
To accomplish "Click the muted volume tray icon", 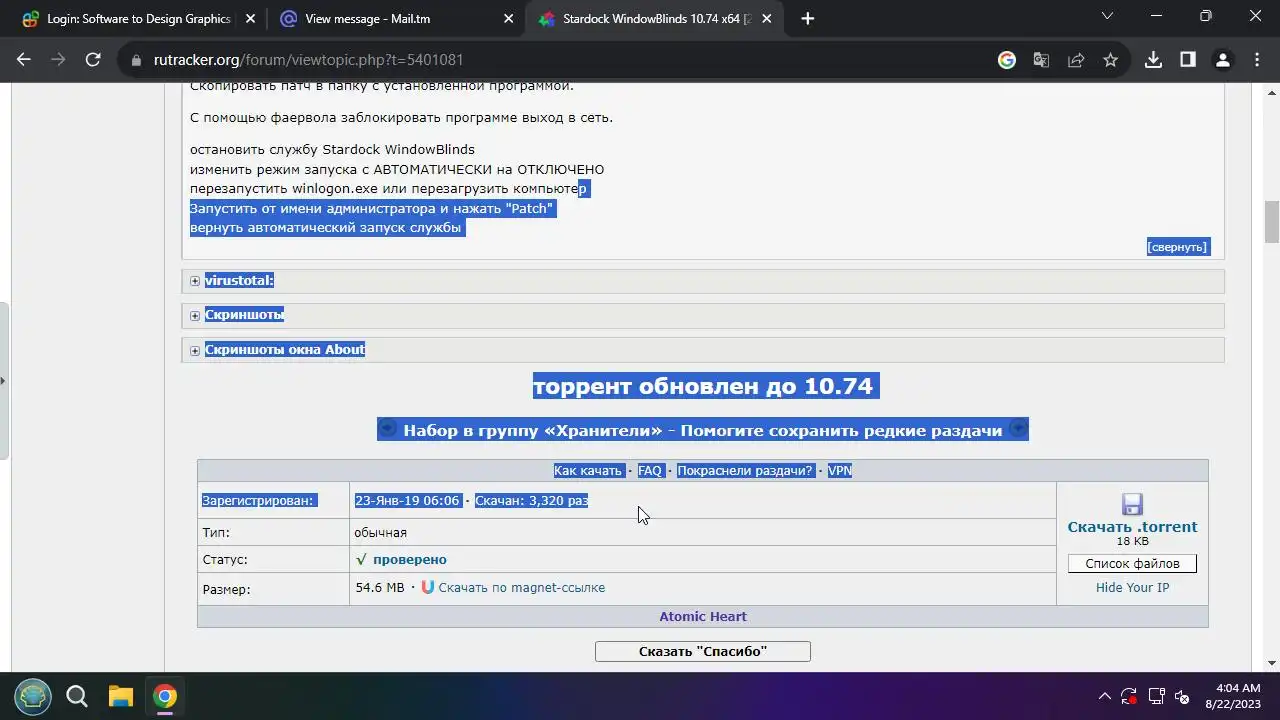I will pos(1182,696).
